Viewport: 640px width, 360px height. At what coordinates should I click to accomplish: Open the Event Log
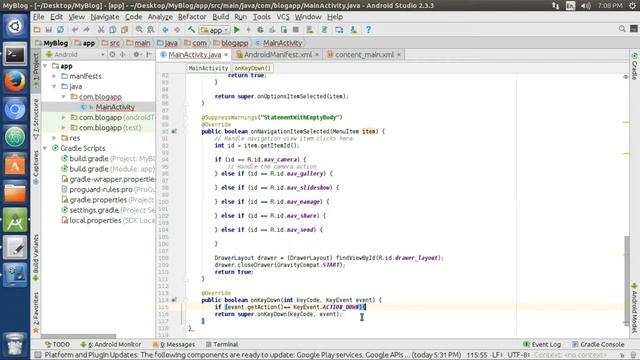pyautogui.click(x=542, y=344)
